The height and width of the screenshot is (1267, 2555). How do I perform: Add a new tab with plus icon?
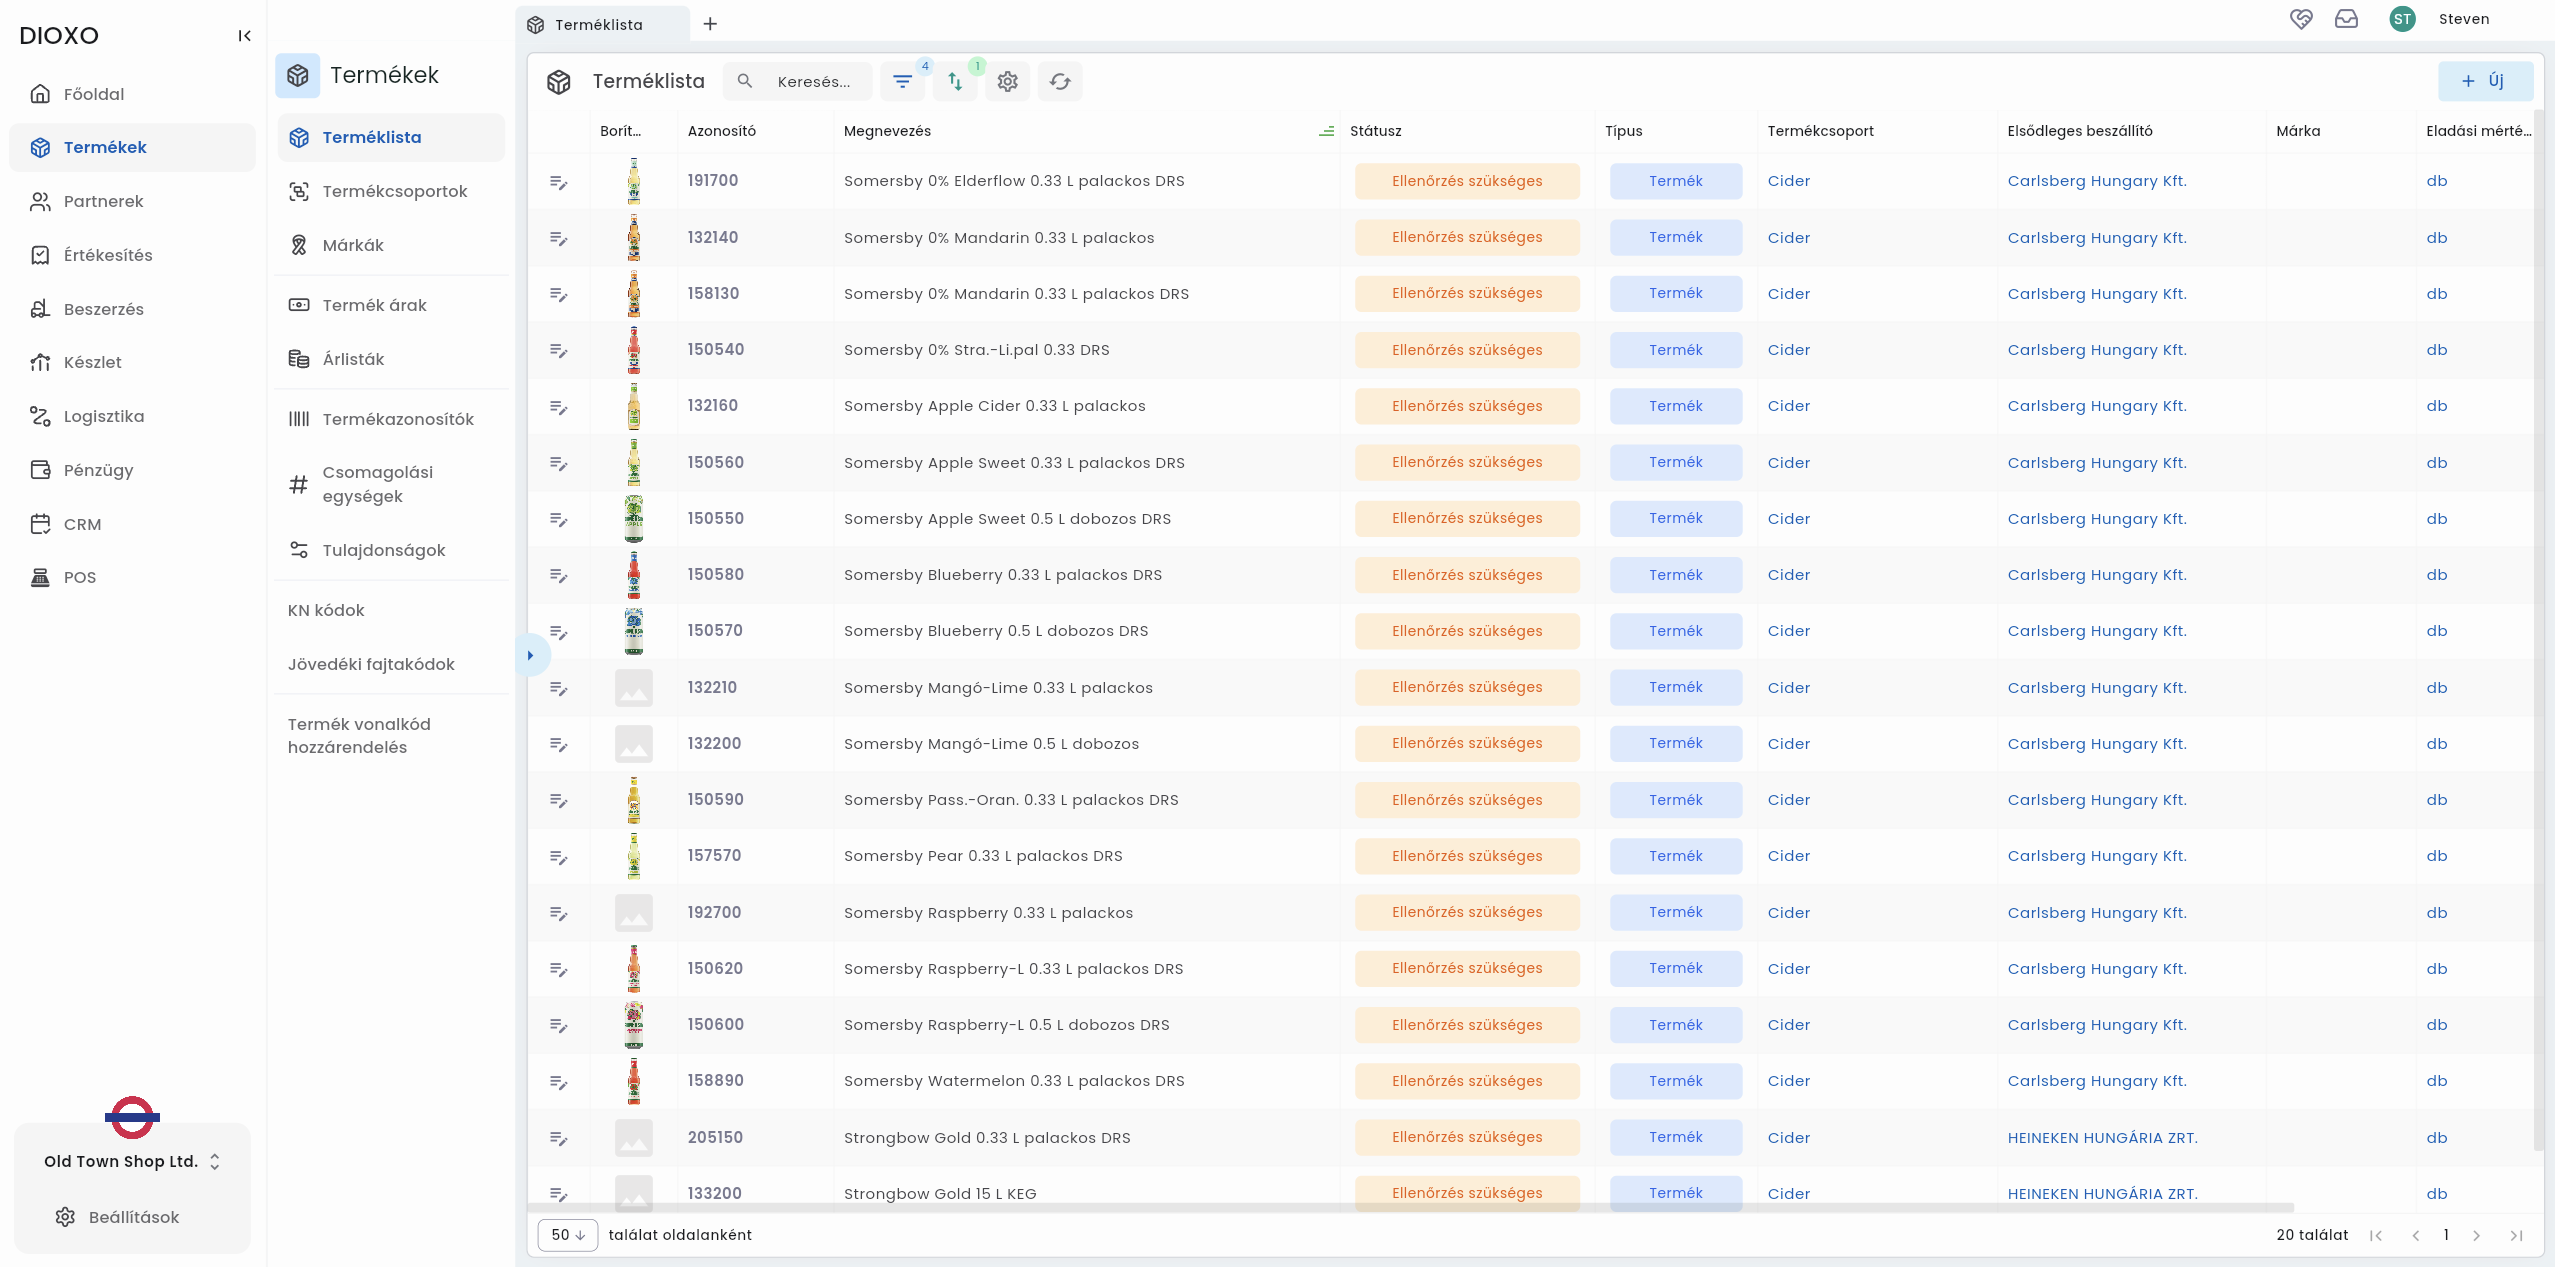tap(710, 24)
